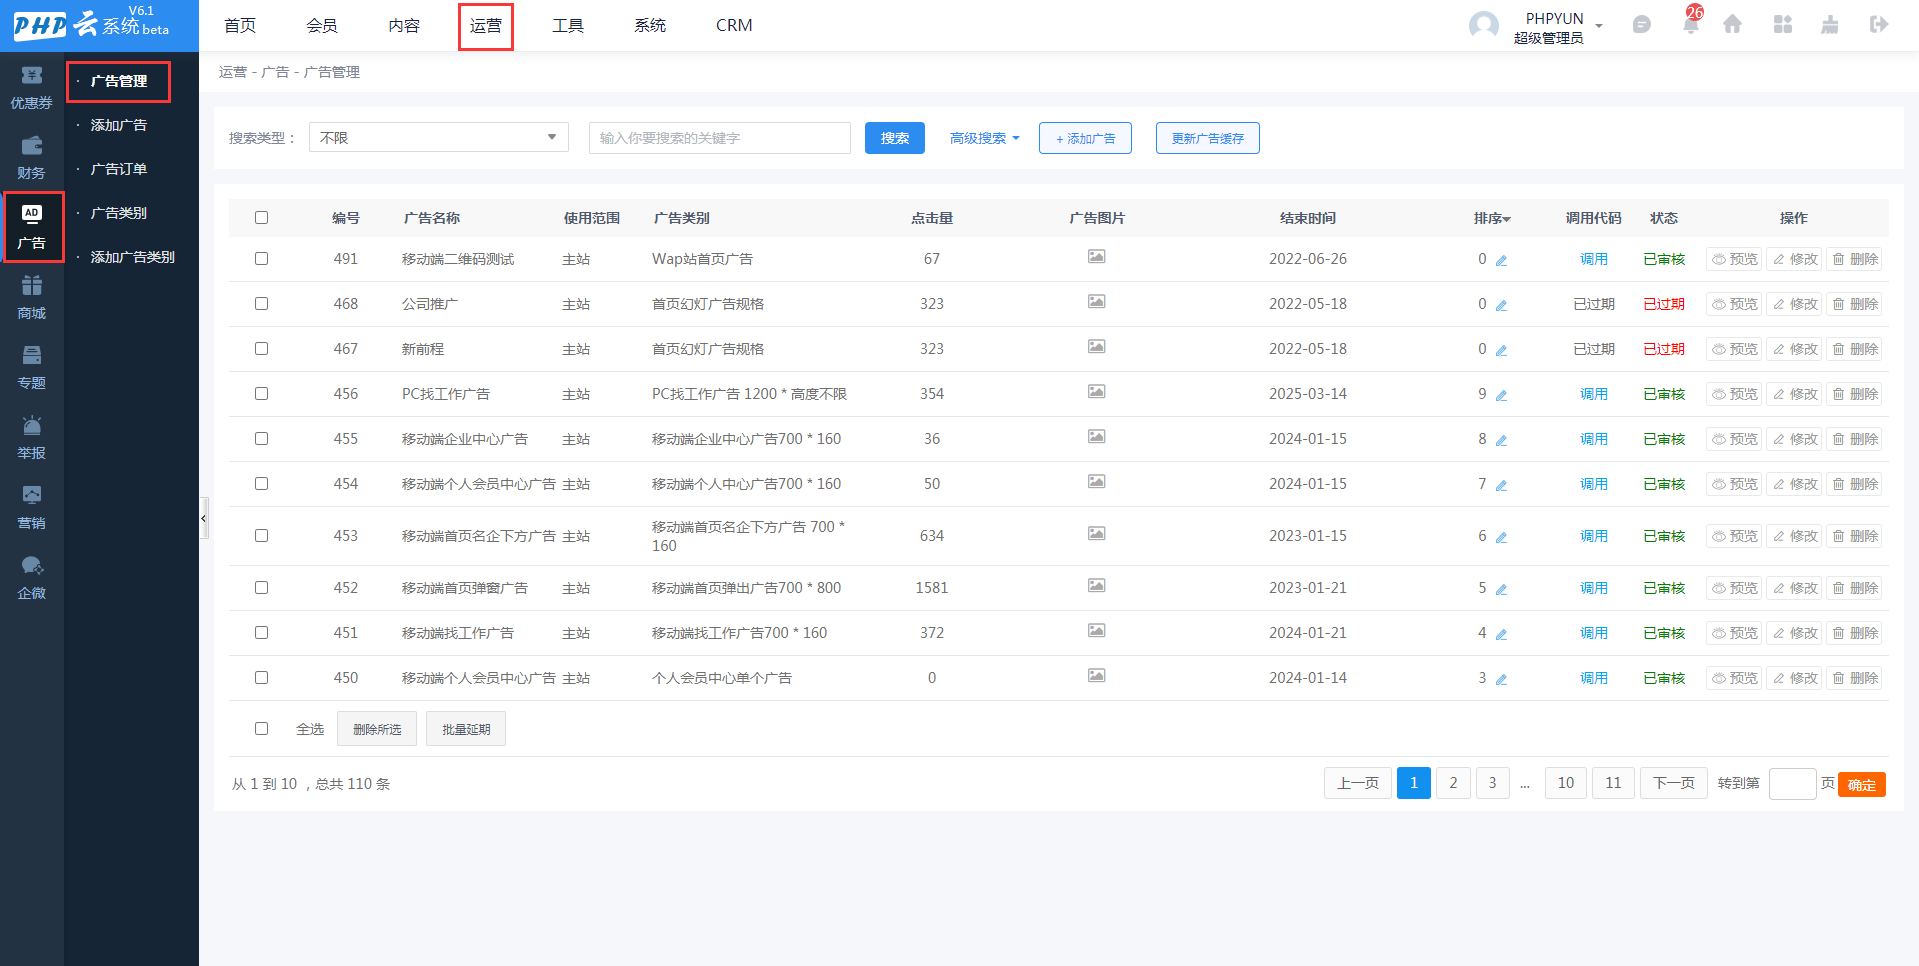Viewport: 1919px width, 966px height.
Task: Go to page 11 in pagination
Action: point(1613,783)
